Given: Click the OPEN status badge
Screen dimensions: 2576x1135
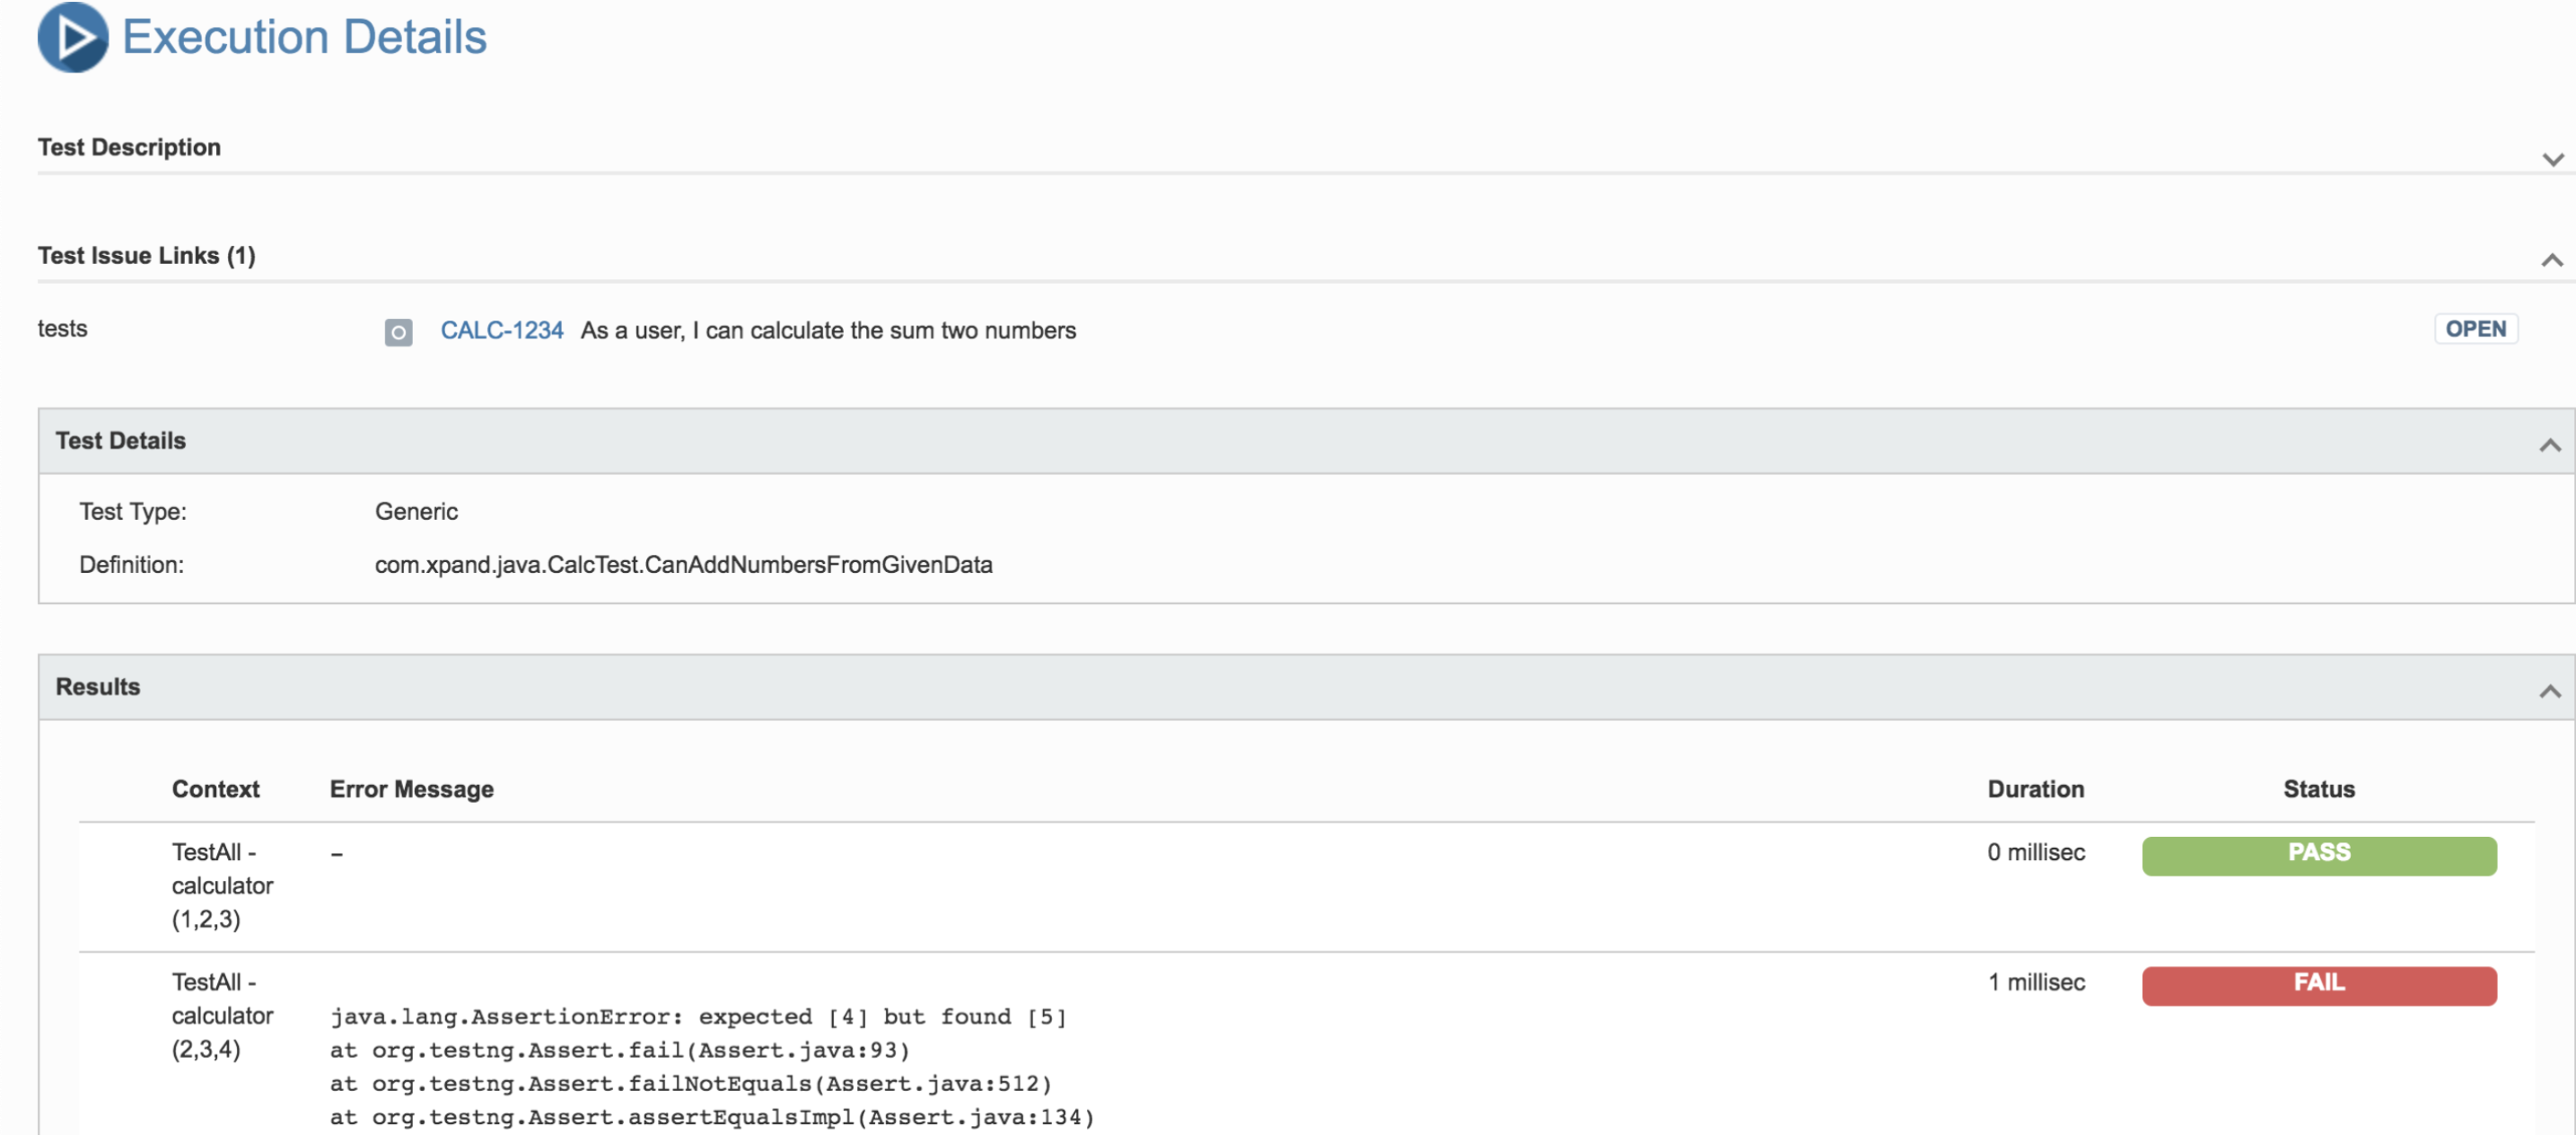Looking at the screenshot, I should click(2475, 329).
